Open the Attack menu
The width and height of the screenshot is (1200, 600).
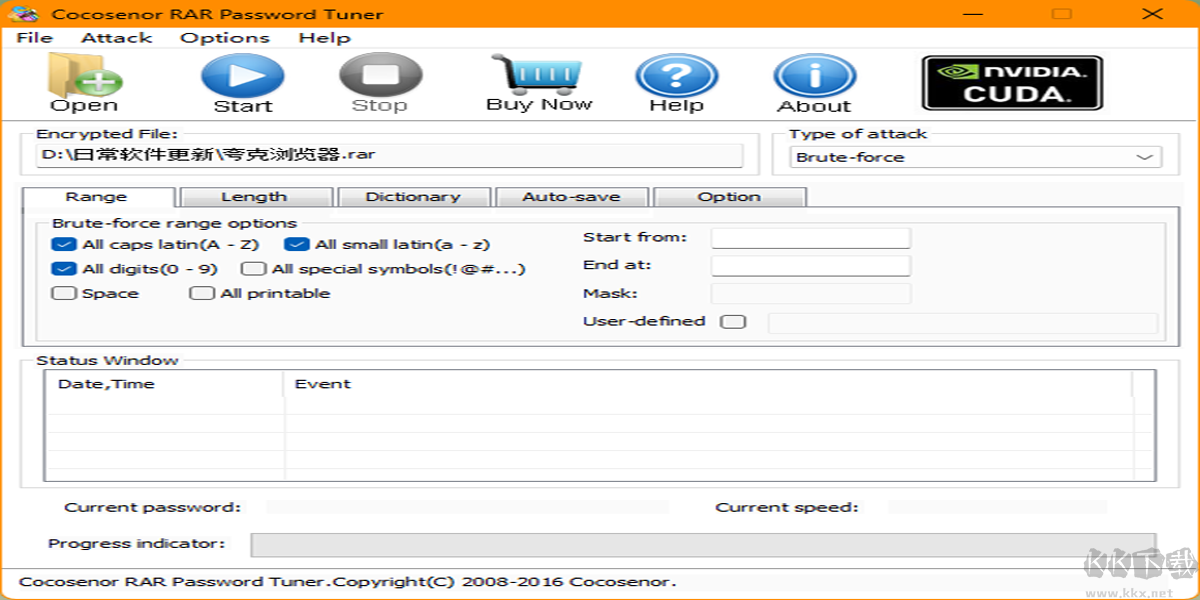pos(116,38)
